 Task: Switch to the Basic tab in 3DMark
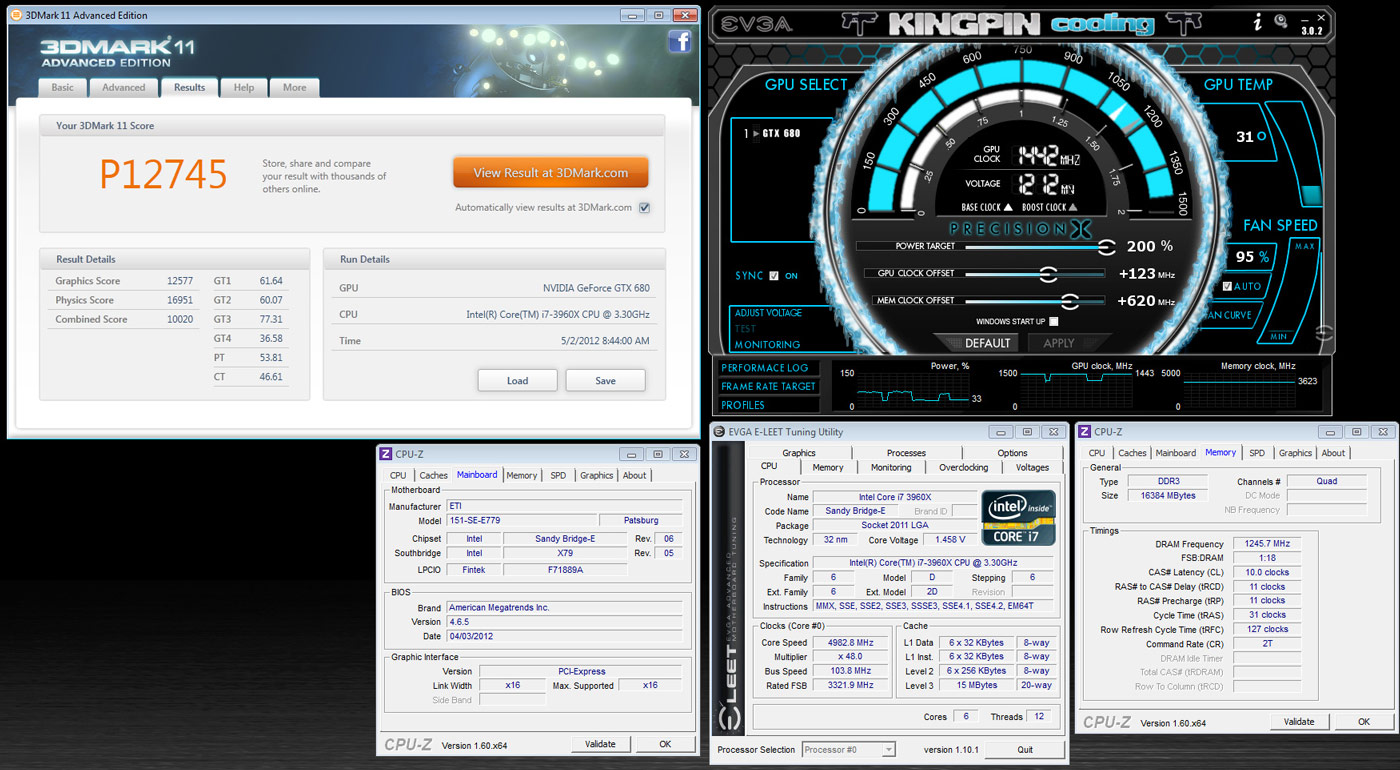pyautogui.click(x=63, y=88)
